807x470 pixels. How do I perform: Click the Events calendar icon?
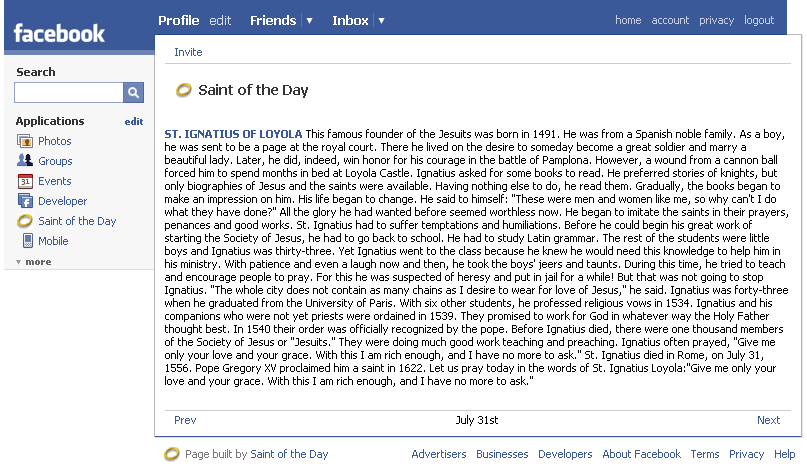26,181
